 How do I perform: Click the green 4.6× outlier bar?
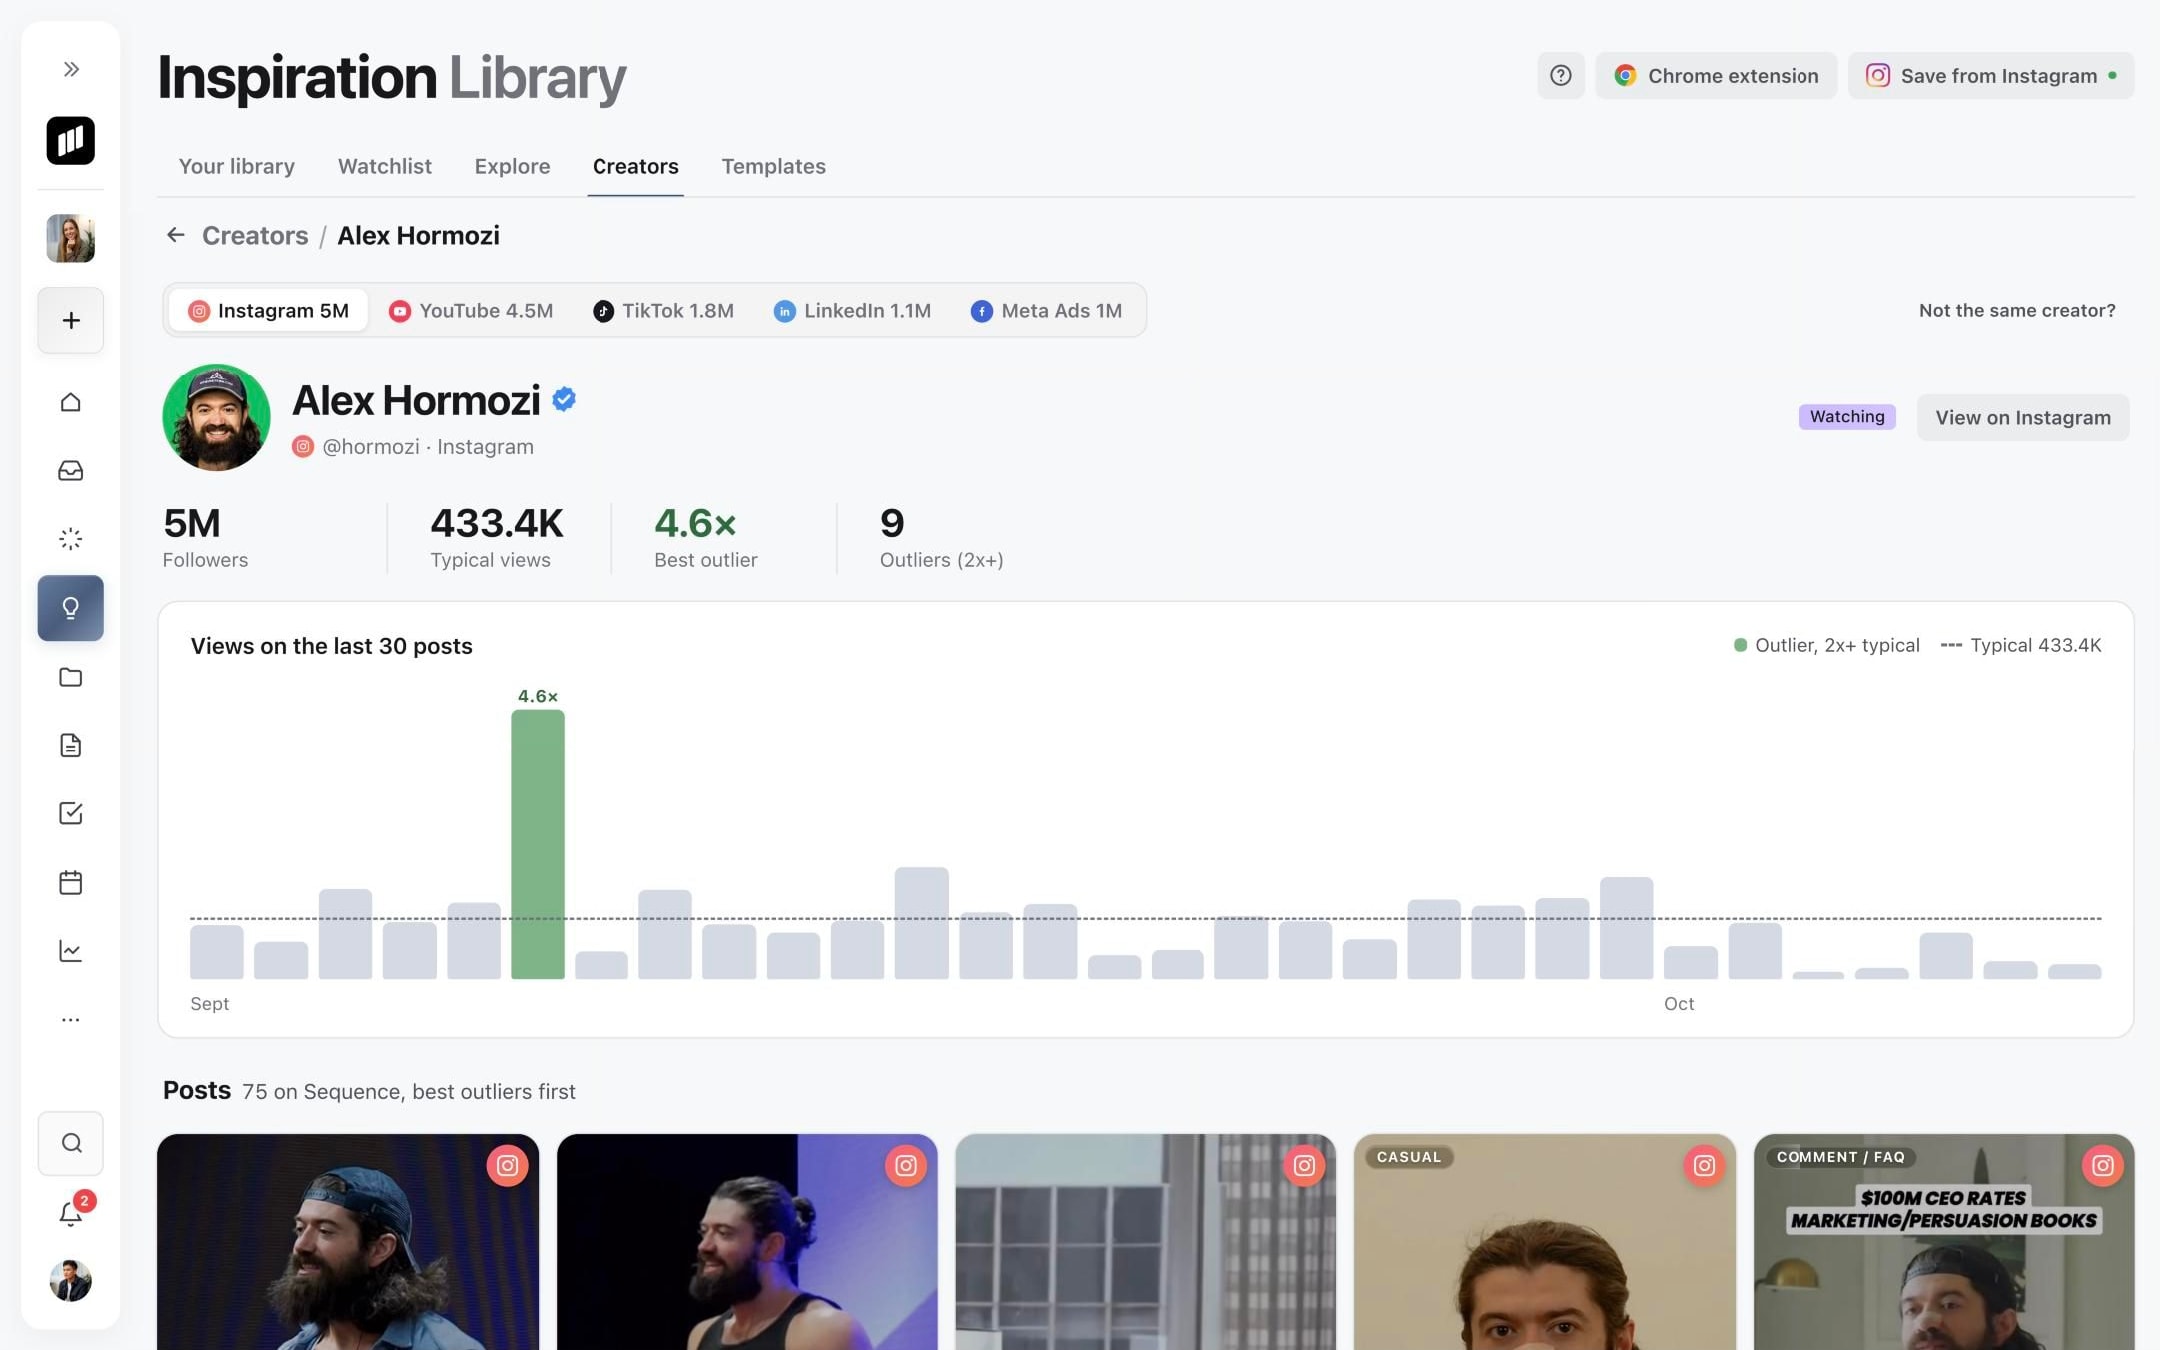click(x=538, y=844)
